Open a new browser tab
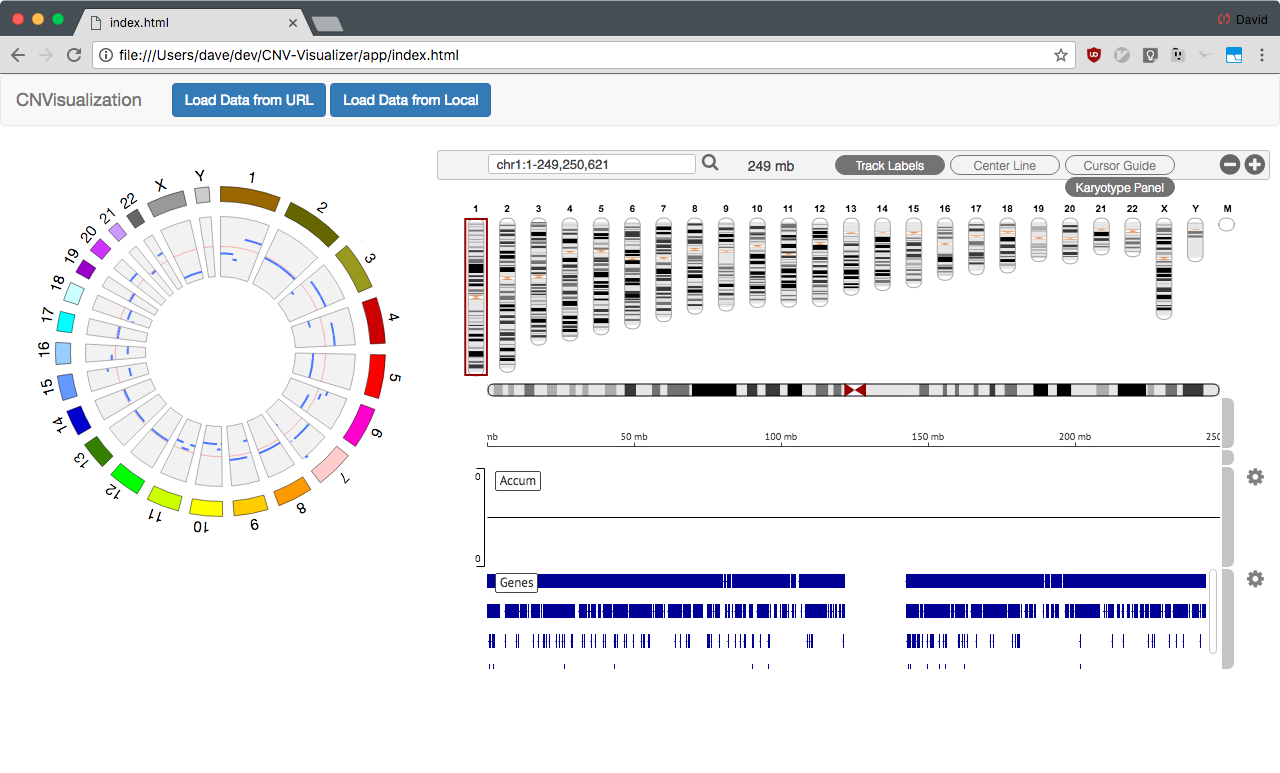This screenshot has height=773, width=1280. point(327,23)
